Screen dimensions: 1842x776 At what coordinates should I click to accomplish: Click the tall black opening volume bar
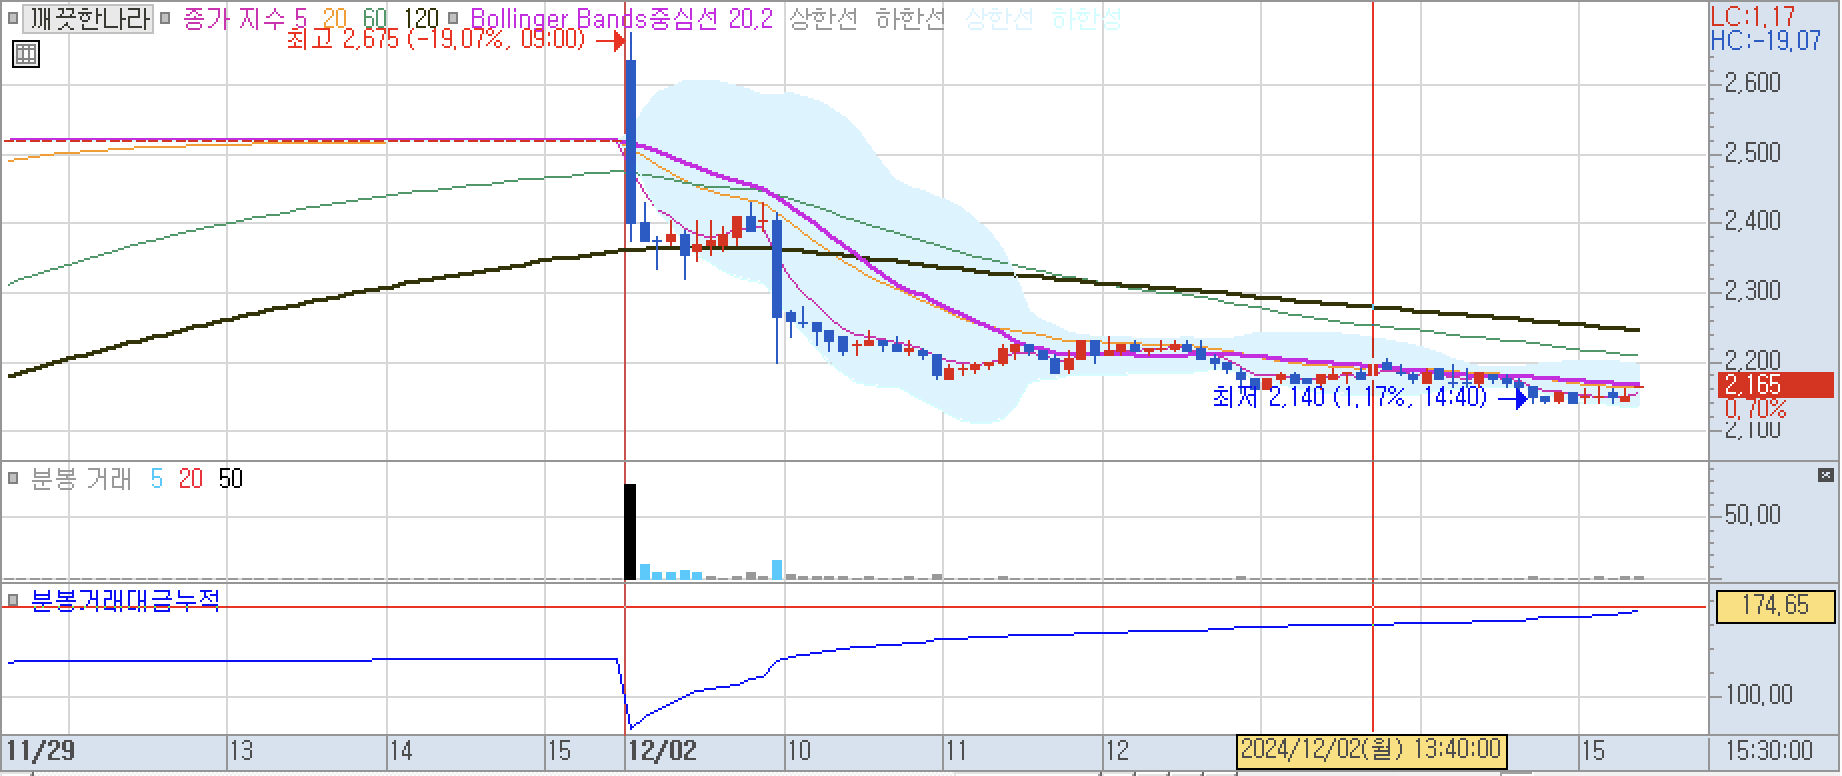630,531
